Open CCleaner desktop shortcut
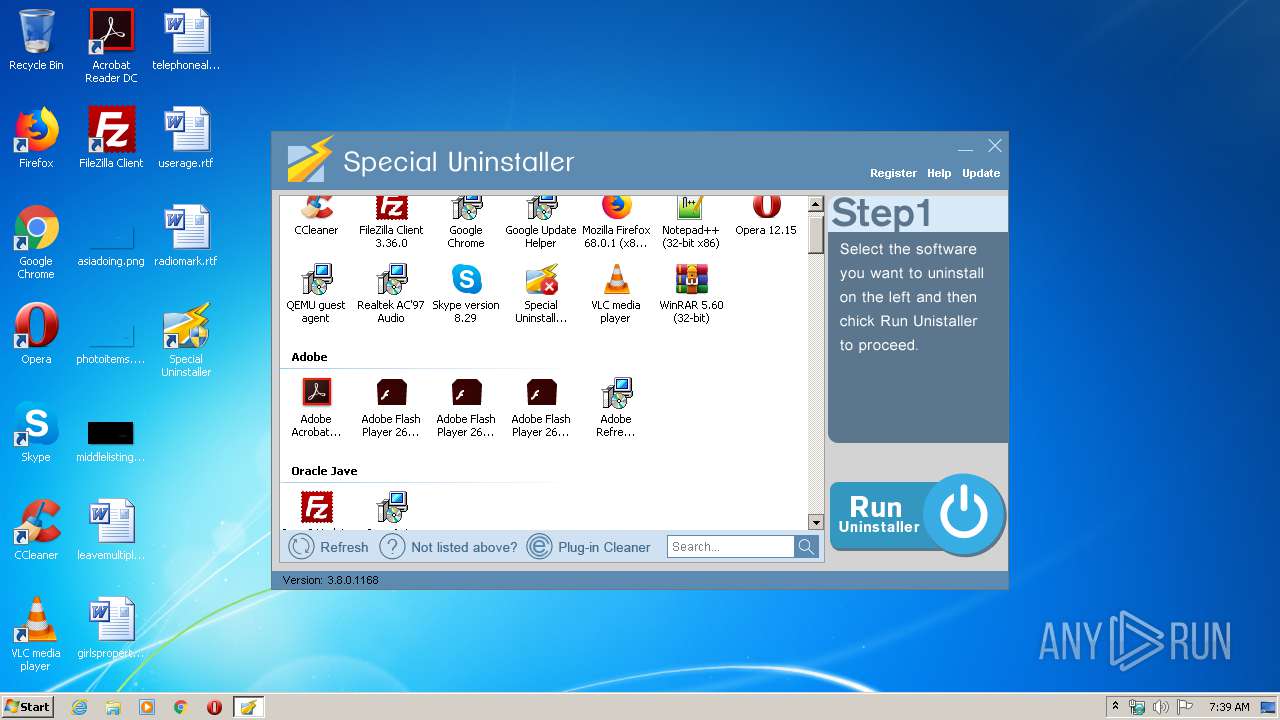The height and width of the screenshot is (720, 1280). [36, 530]
